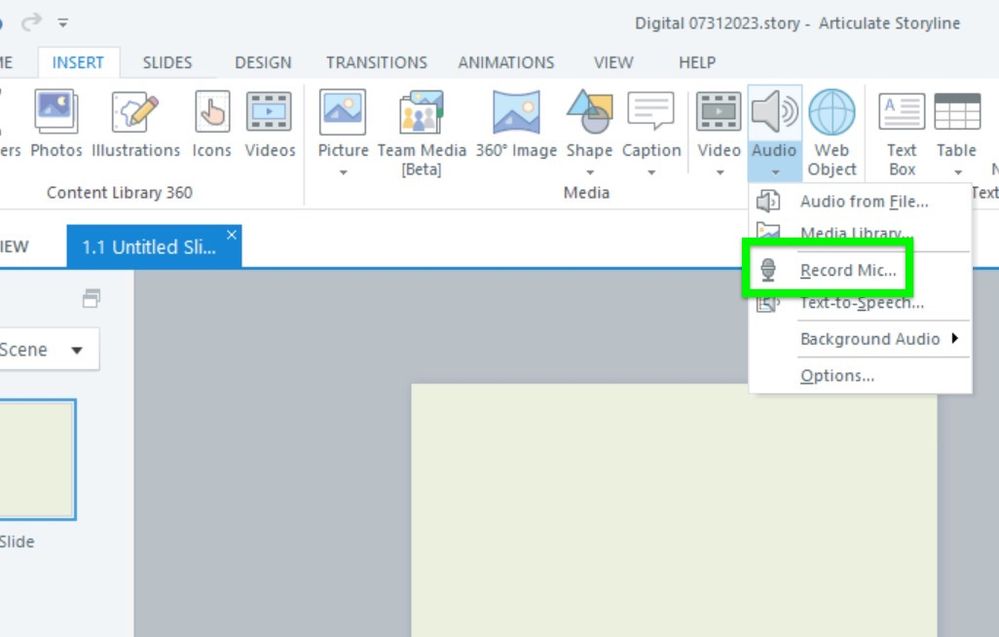Open audio Options menu item
This screenshot has width=999, height=637.
pyautogui.click(x=860, y=376)
